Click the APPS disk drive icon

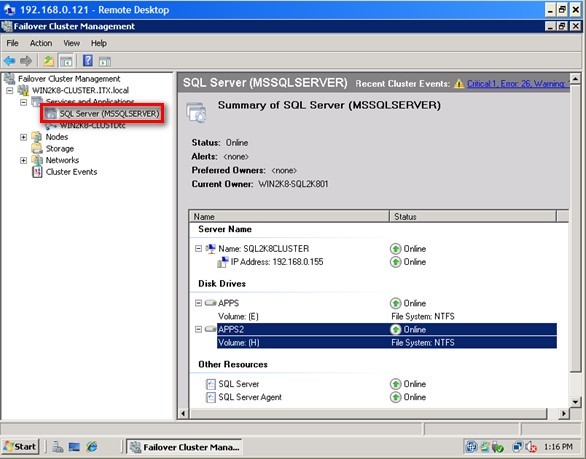[210, 303]
